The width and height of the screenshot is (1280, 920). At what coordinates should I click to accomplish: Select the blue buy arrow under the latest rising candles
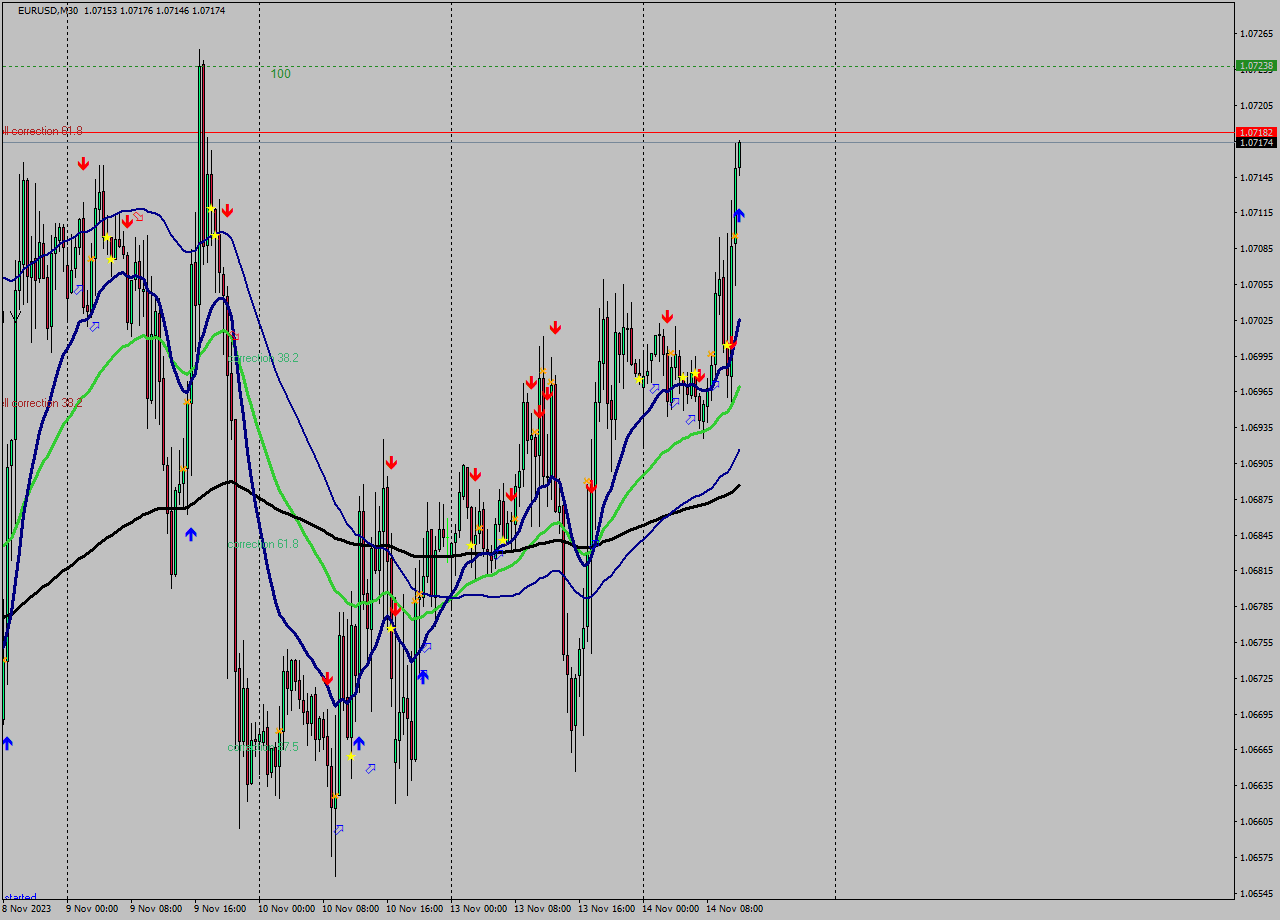[x=738, y=213]
